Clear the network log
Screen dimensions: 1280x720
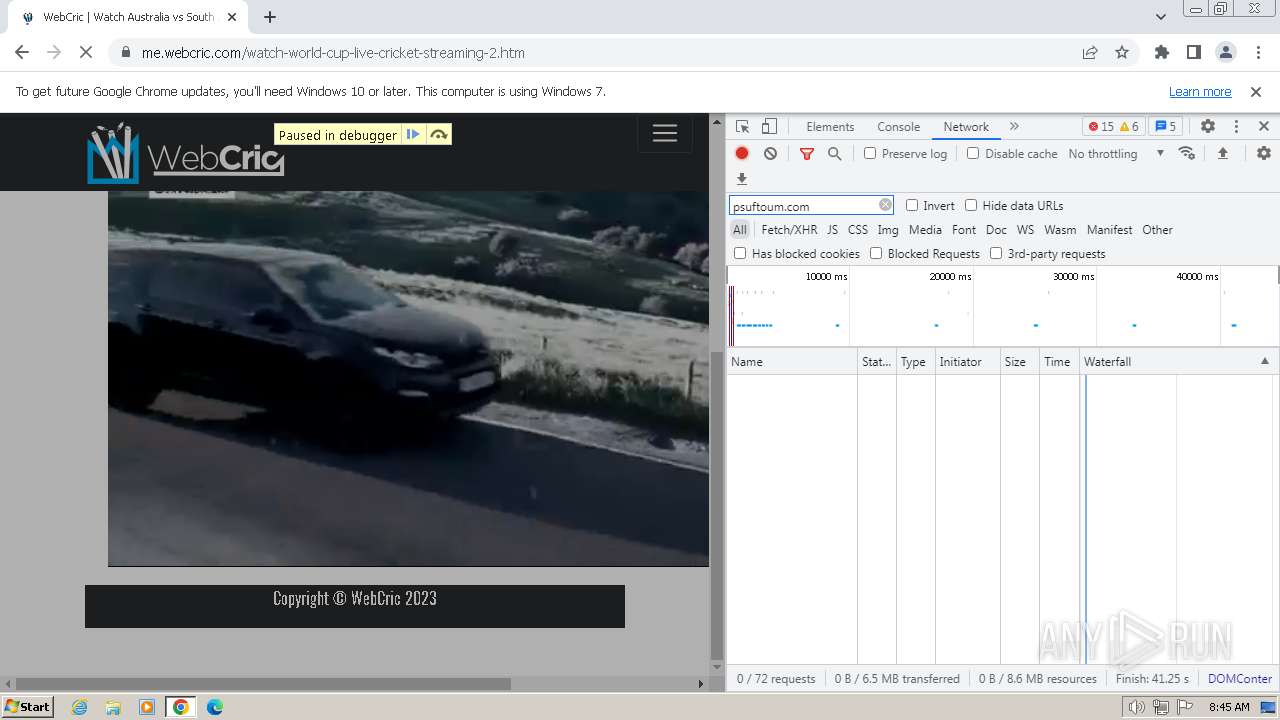[770, 153]
